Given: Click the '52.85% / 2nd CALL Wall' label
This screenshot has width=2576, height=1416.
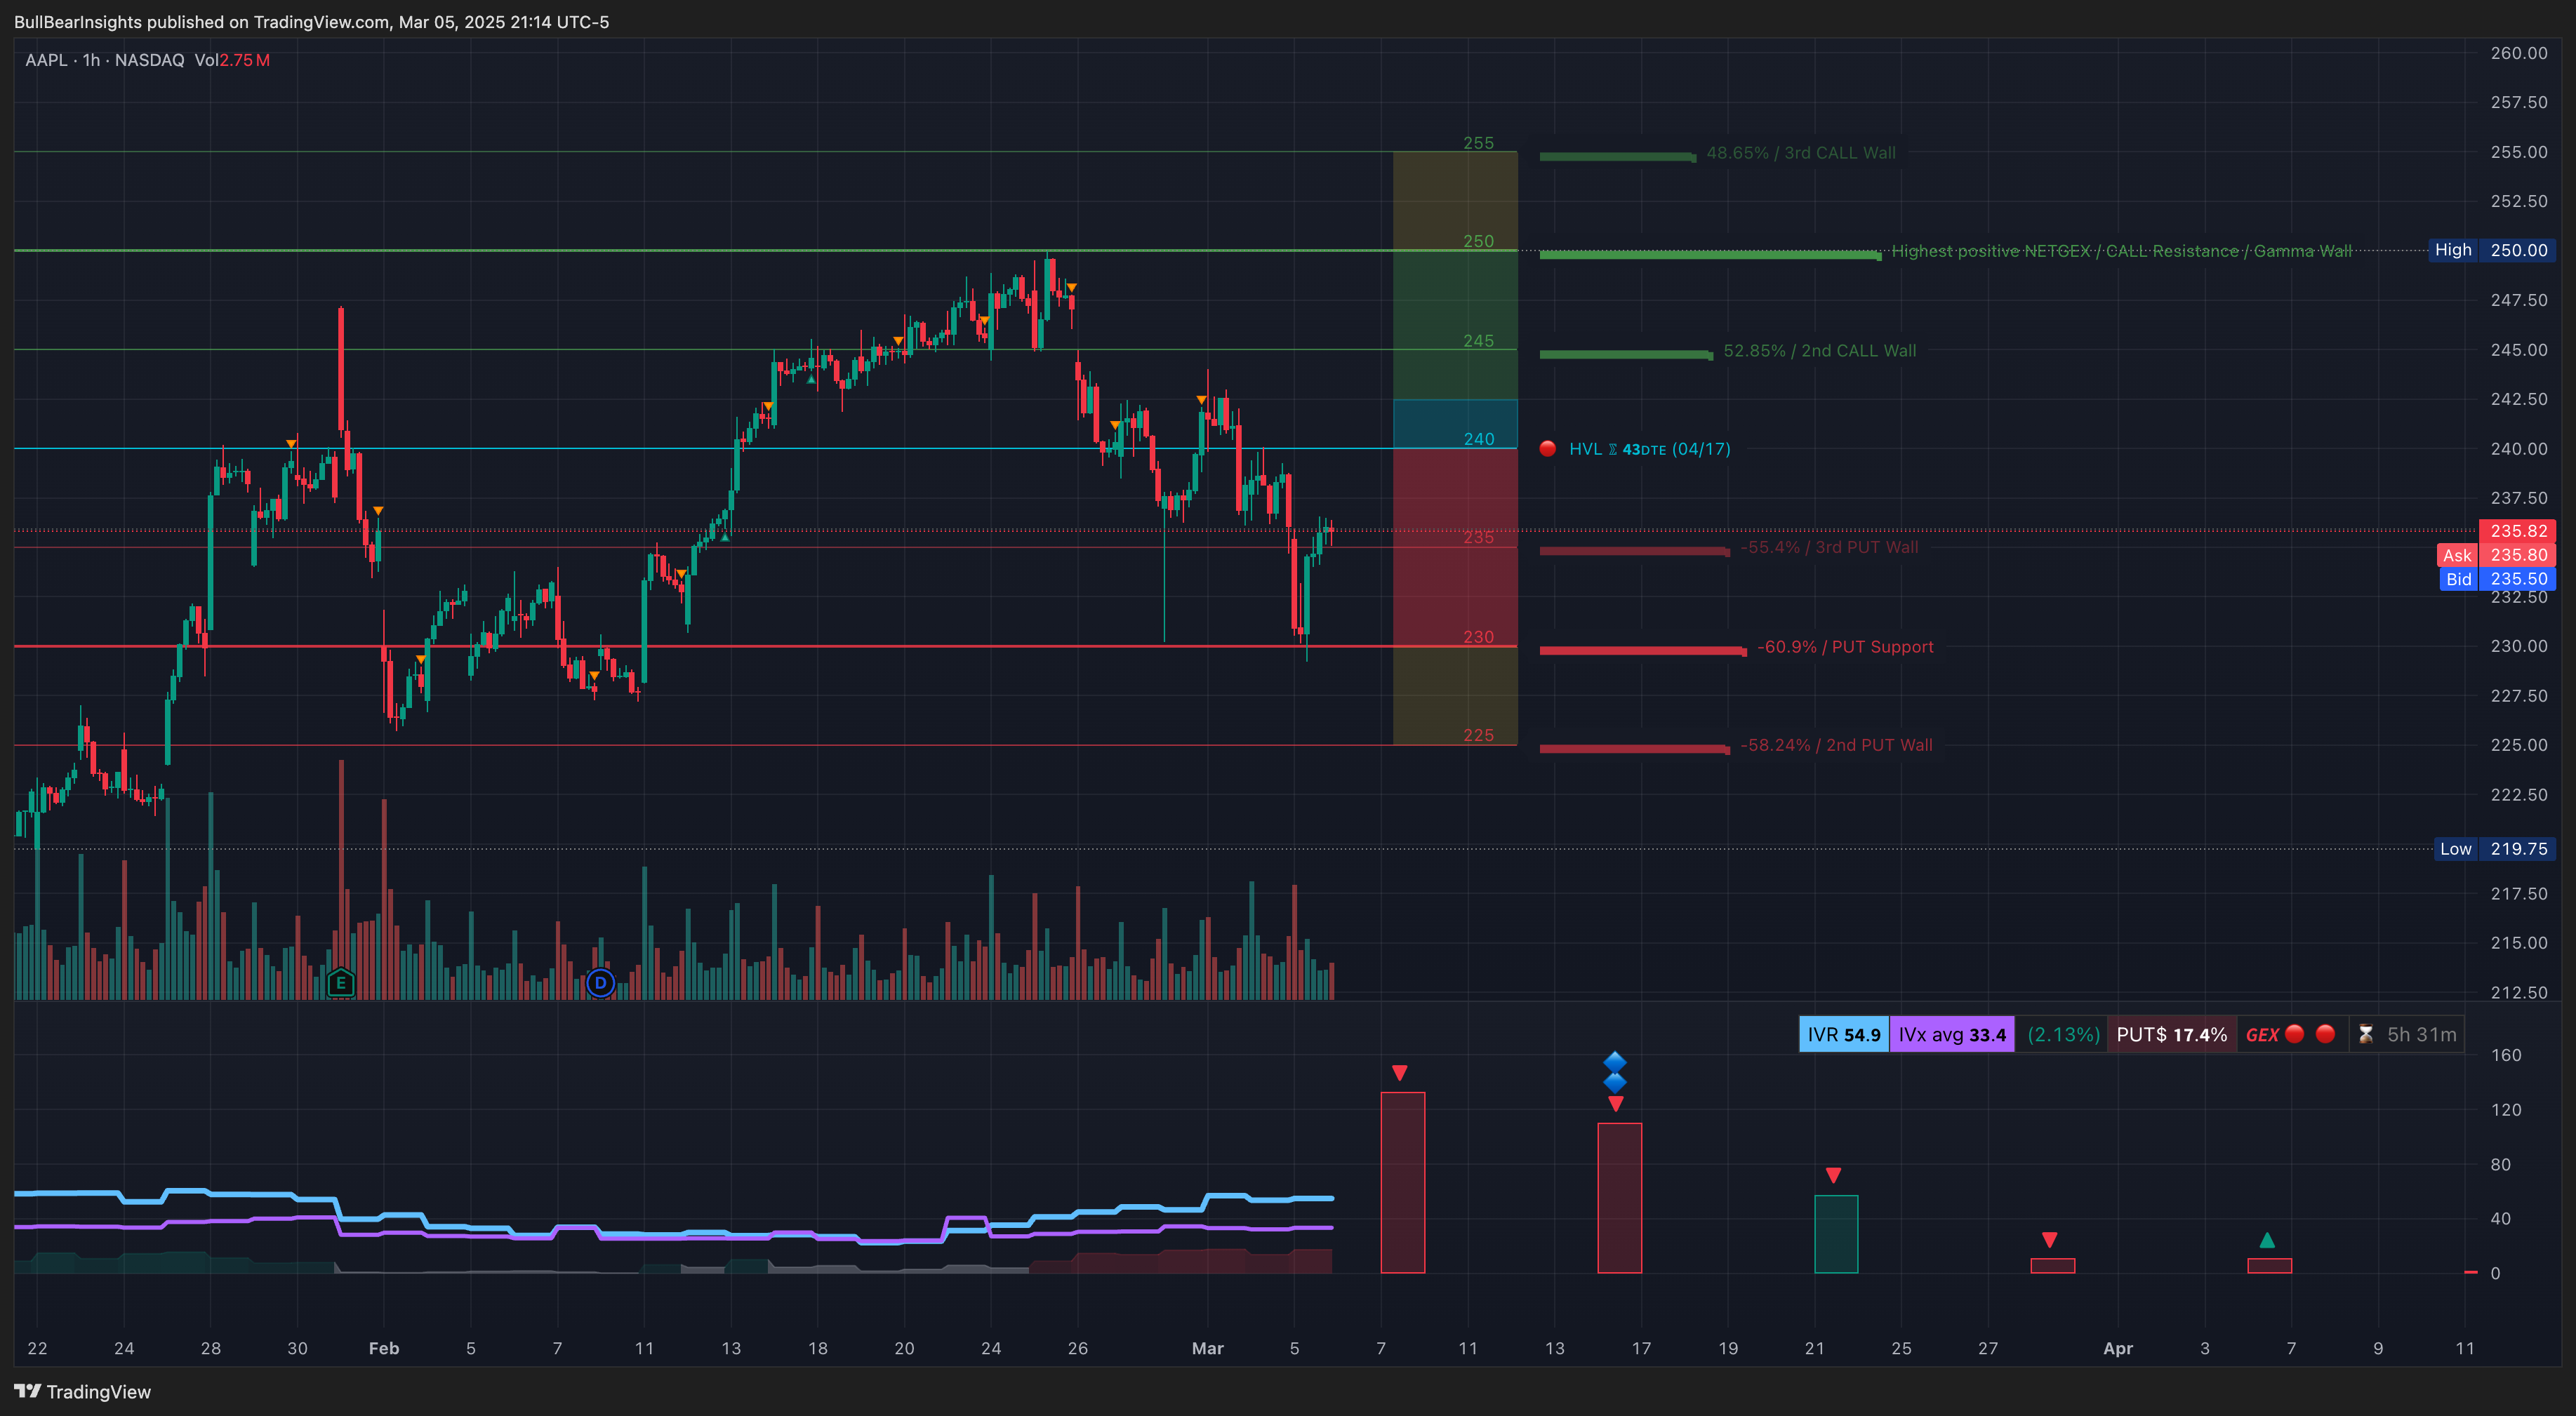Looking at the screenshot, I should pyautogui.click(x=1819, y=351).
